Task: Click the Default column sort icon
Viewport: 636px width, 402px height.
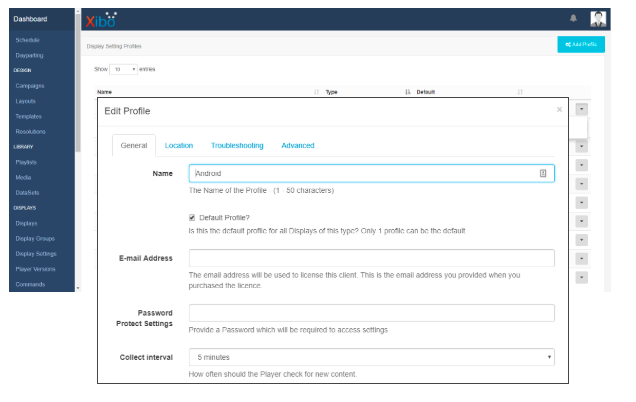Action: (521, 92)
